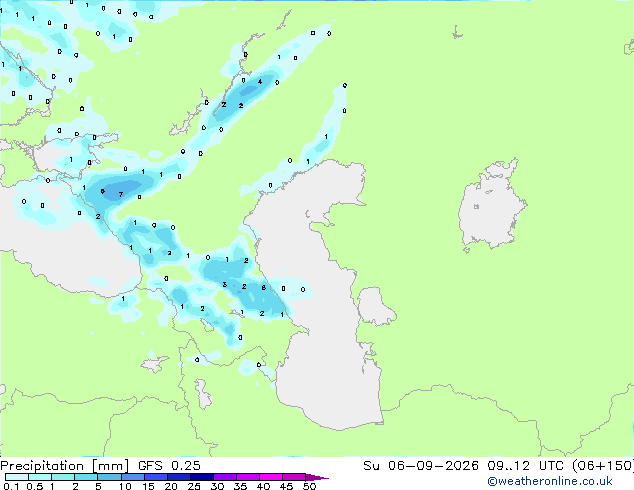
Task: Click the 'GFS 0.25' model label
Action: coord(169,466)
